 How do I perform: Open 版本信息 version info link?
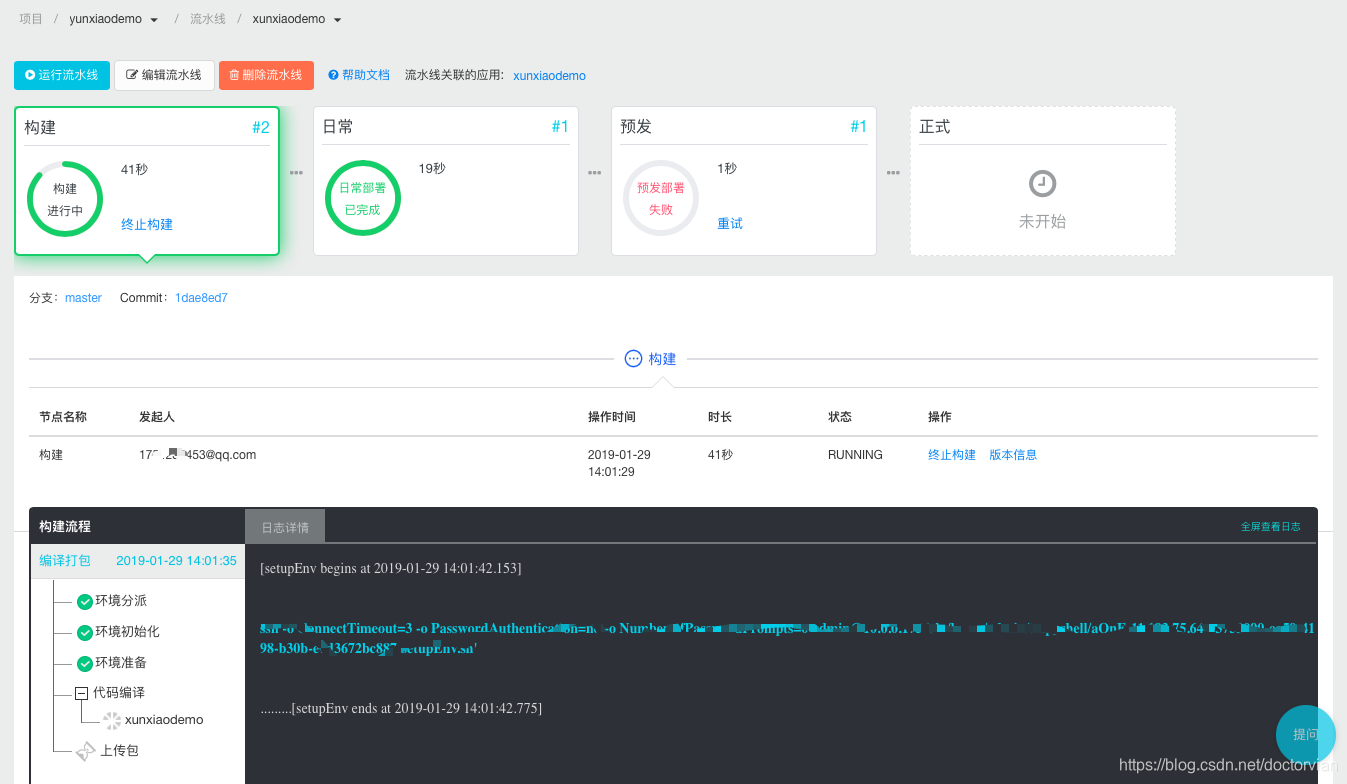[1013, 455]
